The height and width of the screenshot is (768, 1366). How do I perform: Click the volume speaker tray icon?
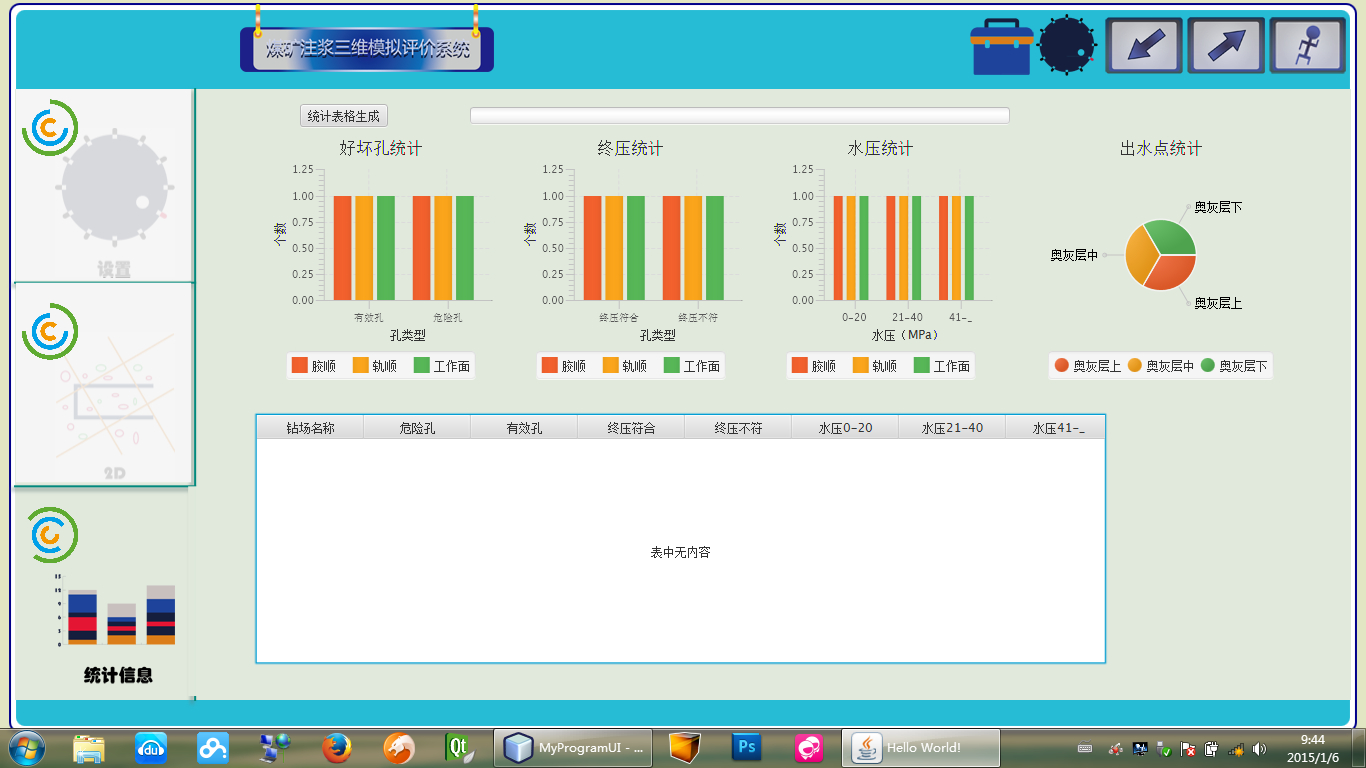[x=1260, y=748]
